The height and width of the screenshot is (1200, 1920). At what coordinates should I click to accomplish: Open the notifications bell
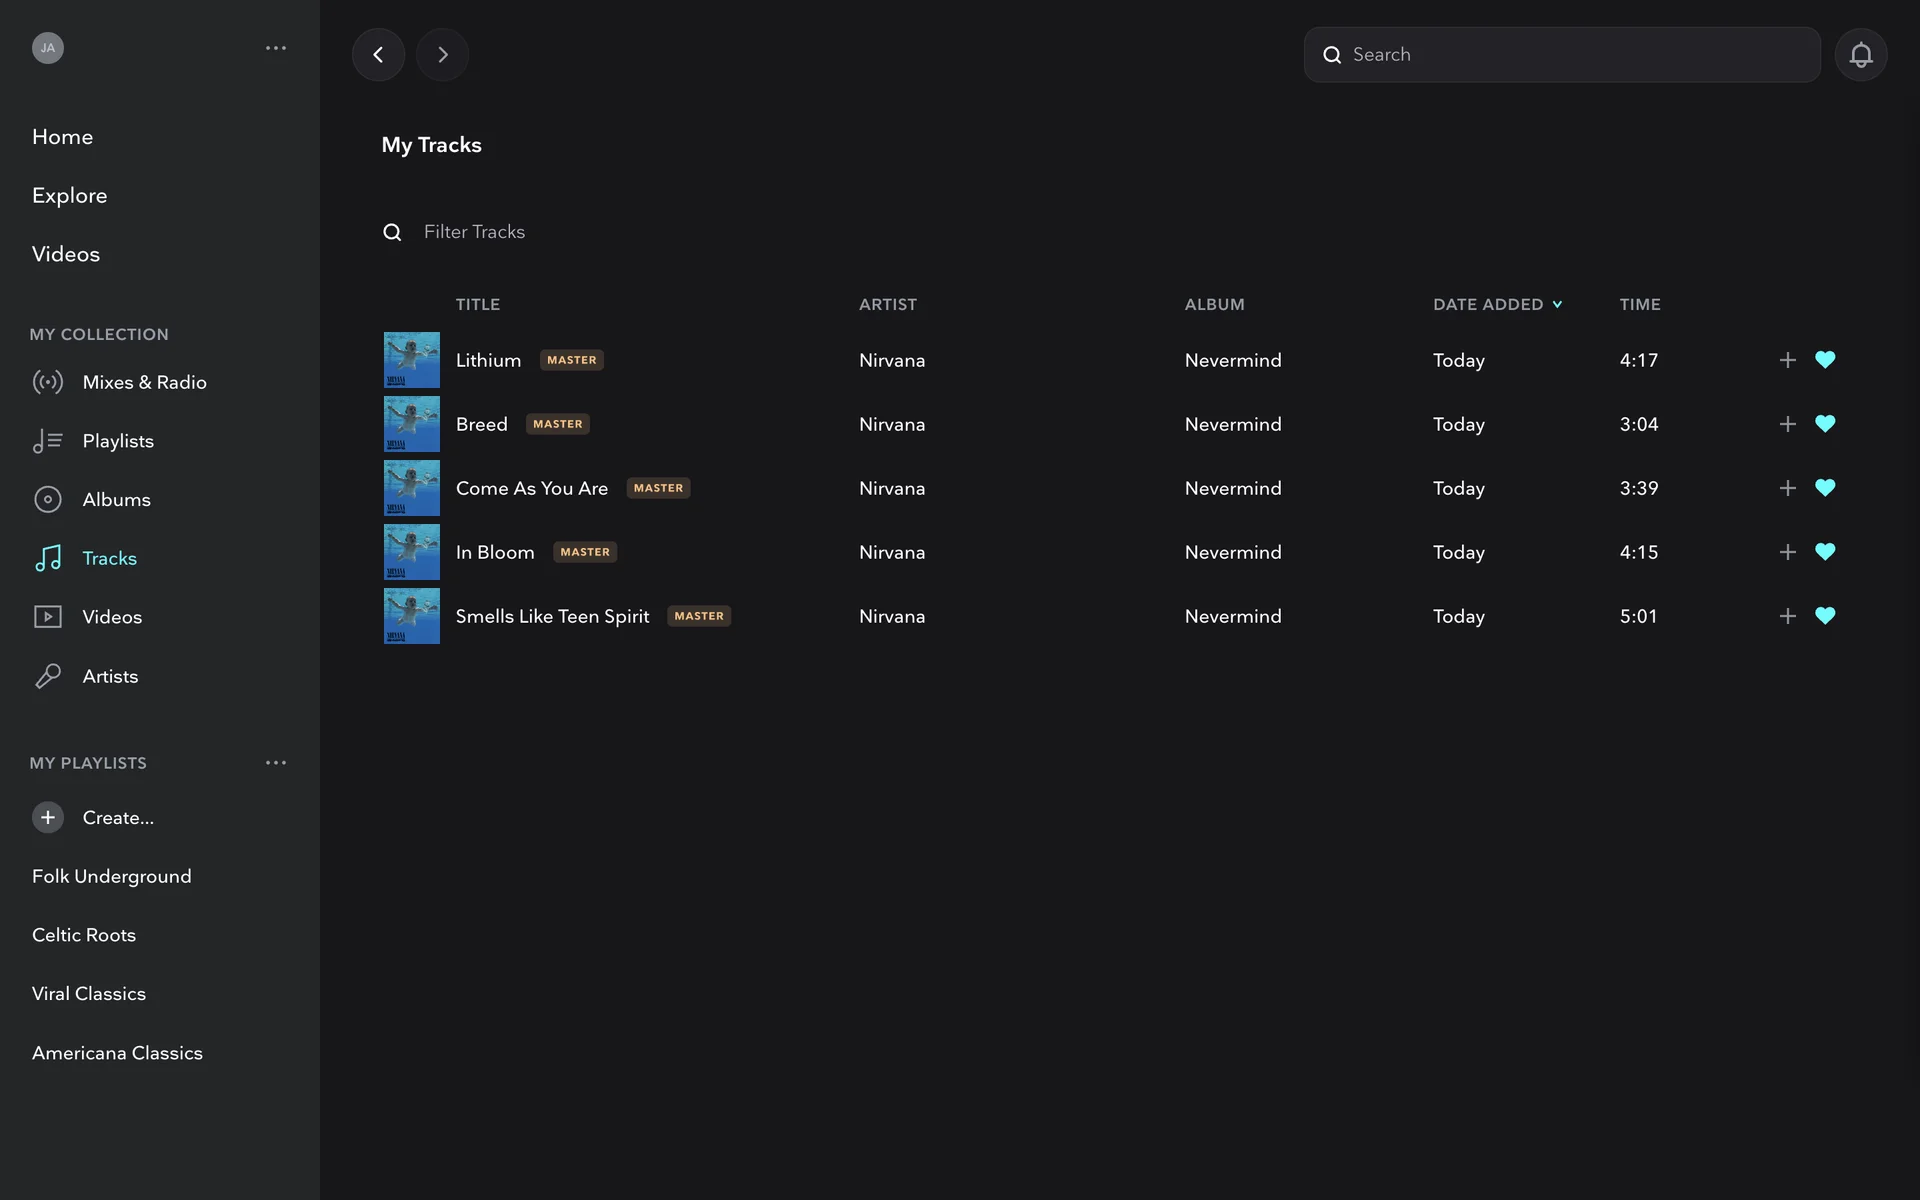coord(1860,55)
